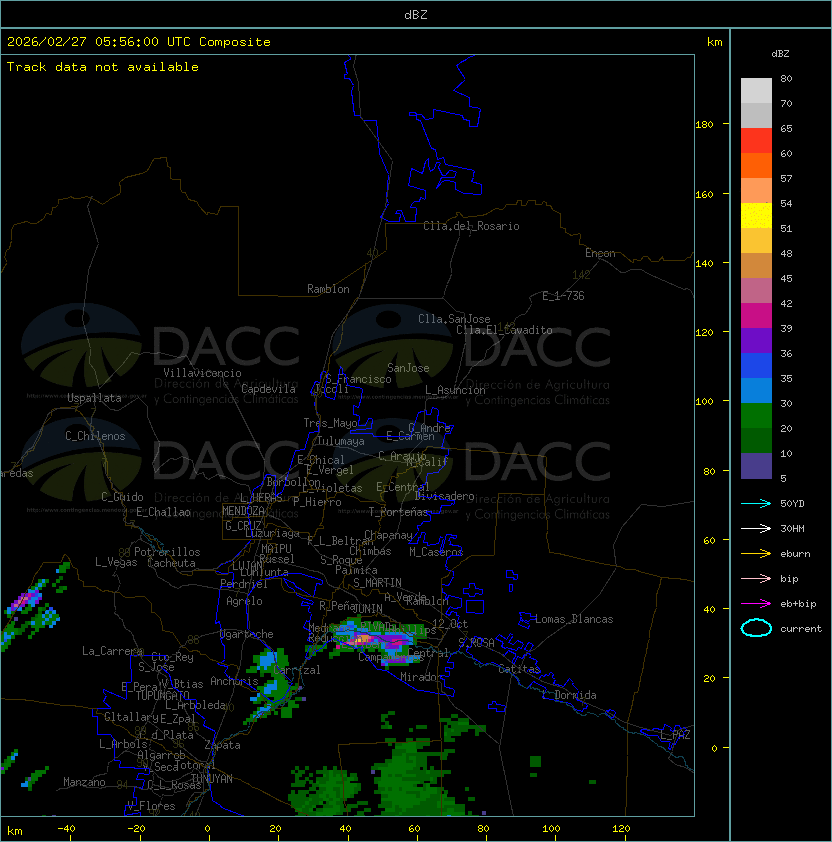Pick the light gray swatch below 80 dBZ
The image size is (832, 842).
[x=756, y=91]
